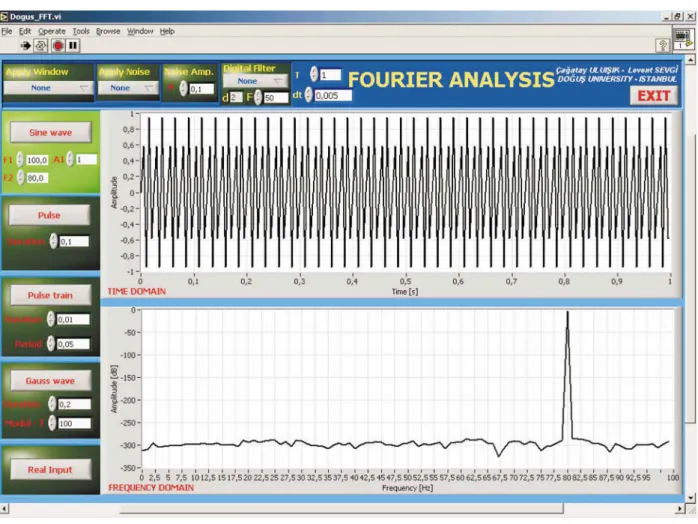This screenshot has width=698, height=524.
Task: Click the red EXIT button
Action: coord(653,96)
